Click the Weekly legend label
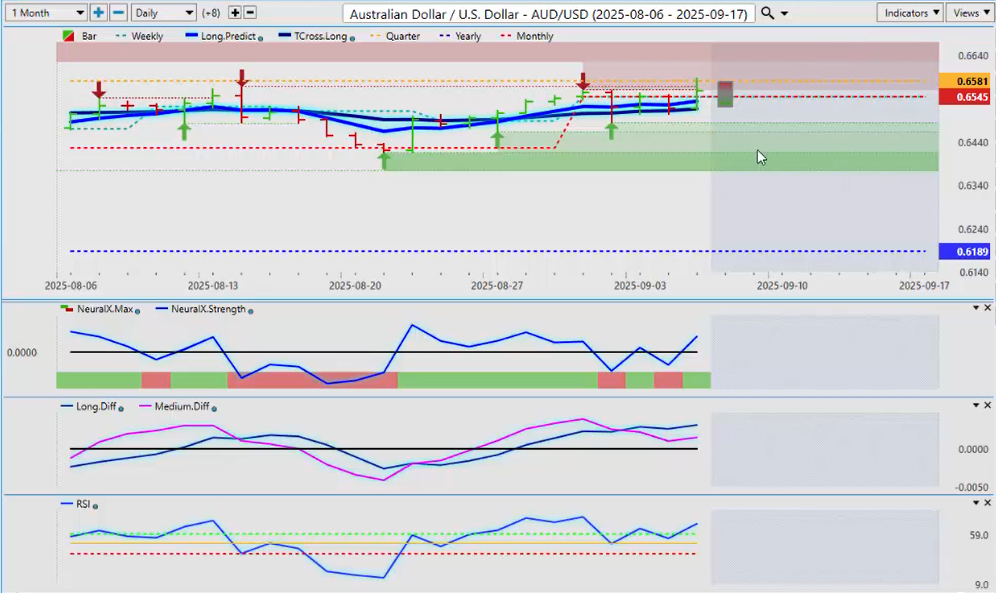This screenshot has height=593, width=996. tap(147, 36)
